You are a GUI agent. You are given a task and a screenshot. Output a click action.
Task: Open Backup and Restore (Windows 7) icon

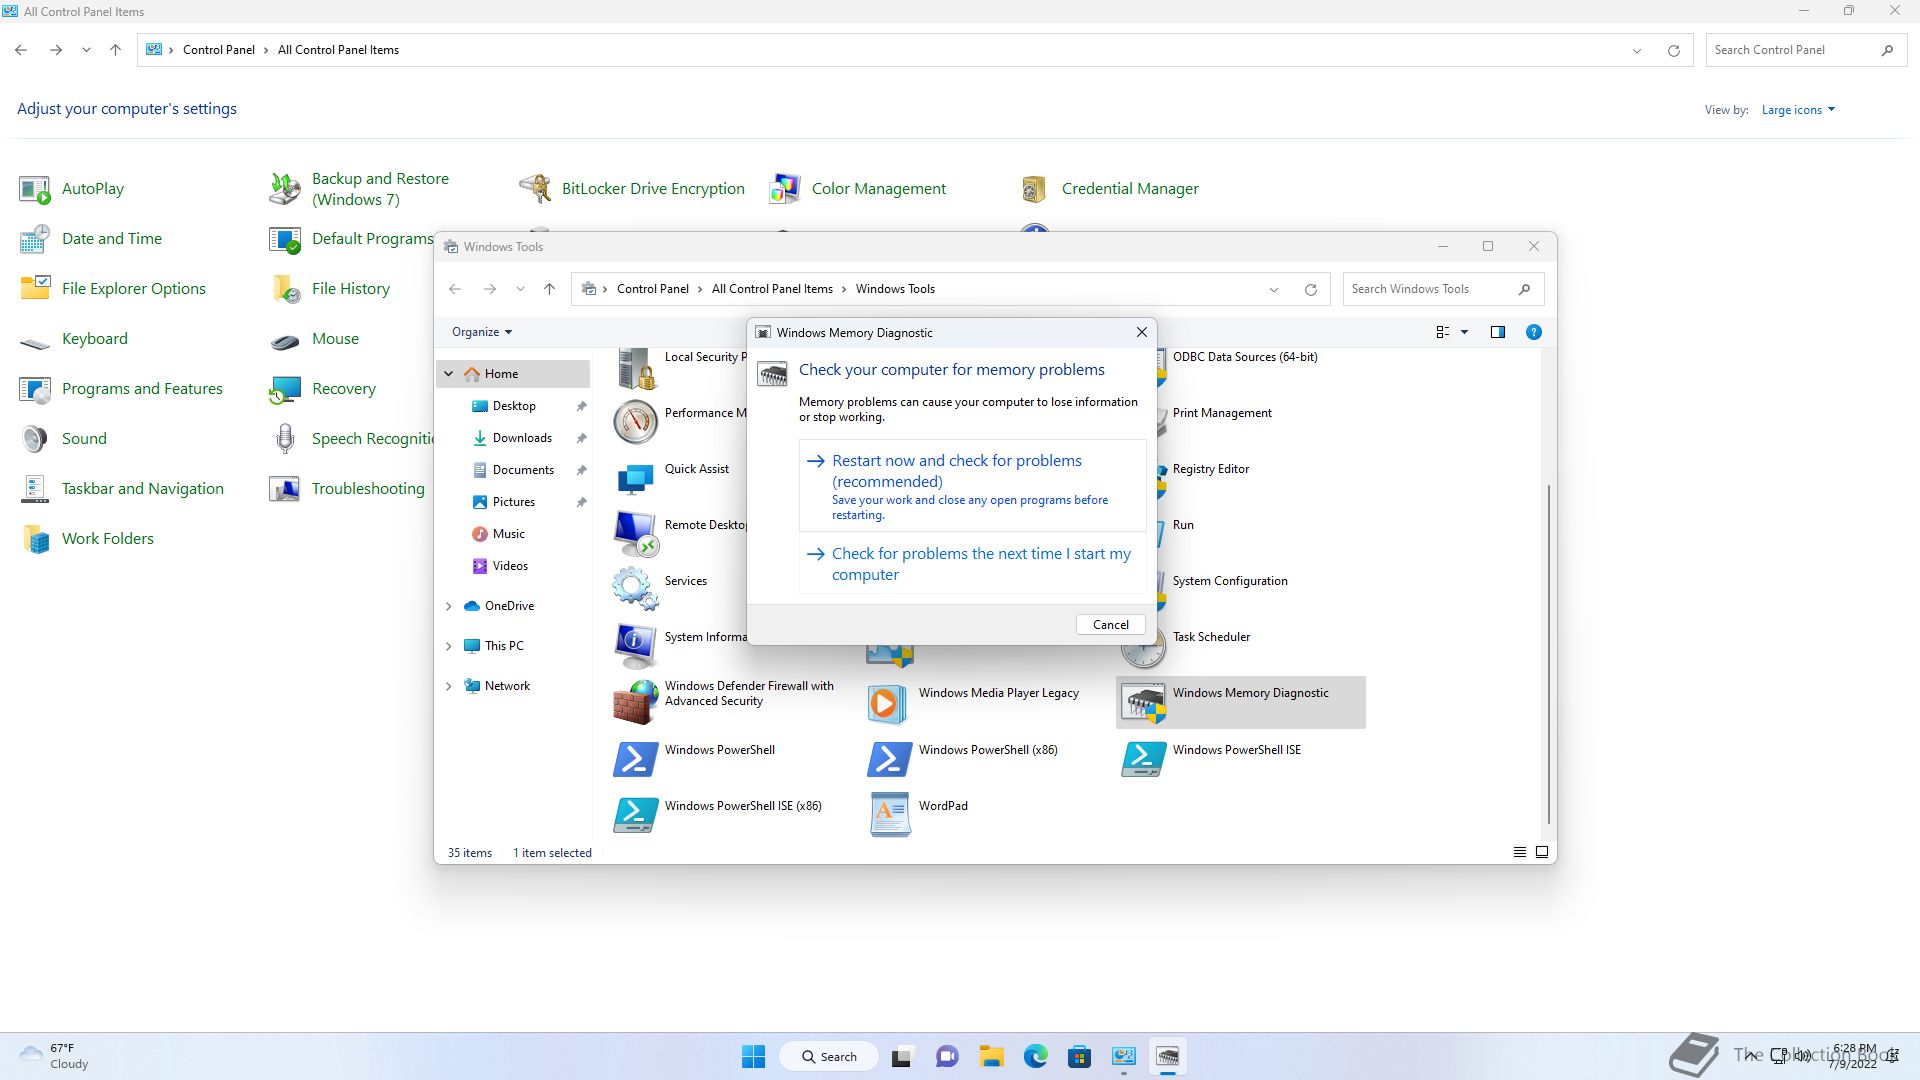point(285,189)
